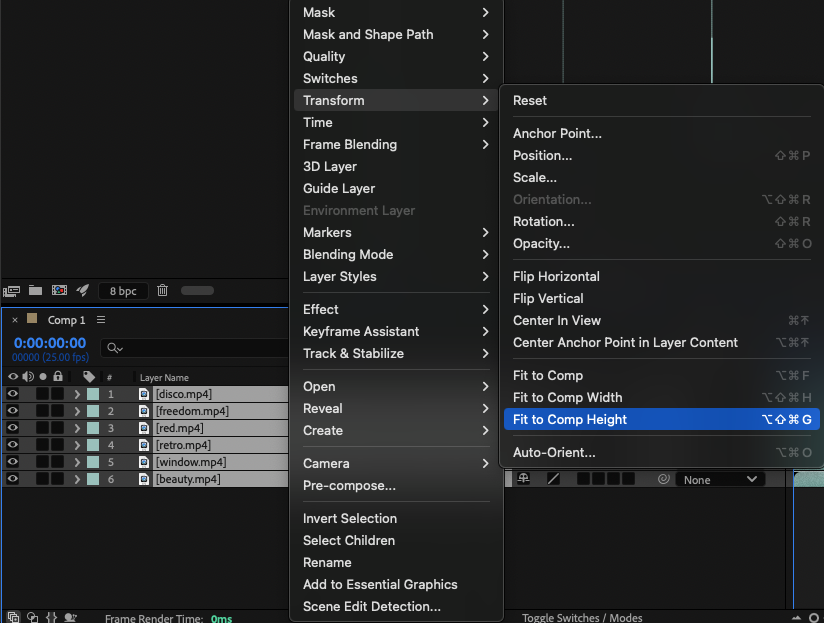Click the 8 bpc color depth button
Viewport: 824px width, 623px height.
[123, 291]
